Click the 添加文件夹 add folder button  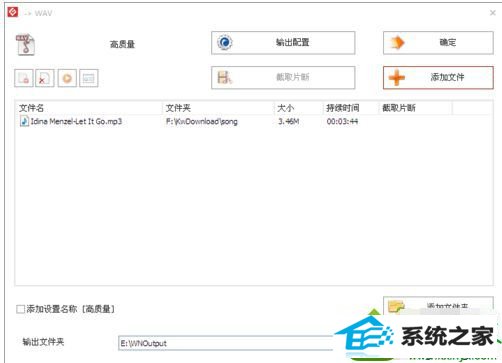tap(438, 305)
